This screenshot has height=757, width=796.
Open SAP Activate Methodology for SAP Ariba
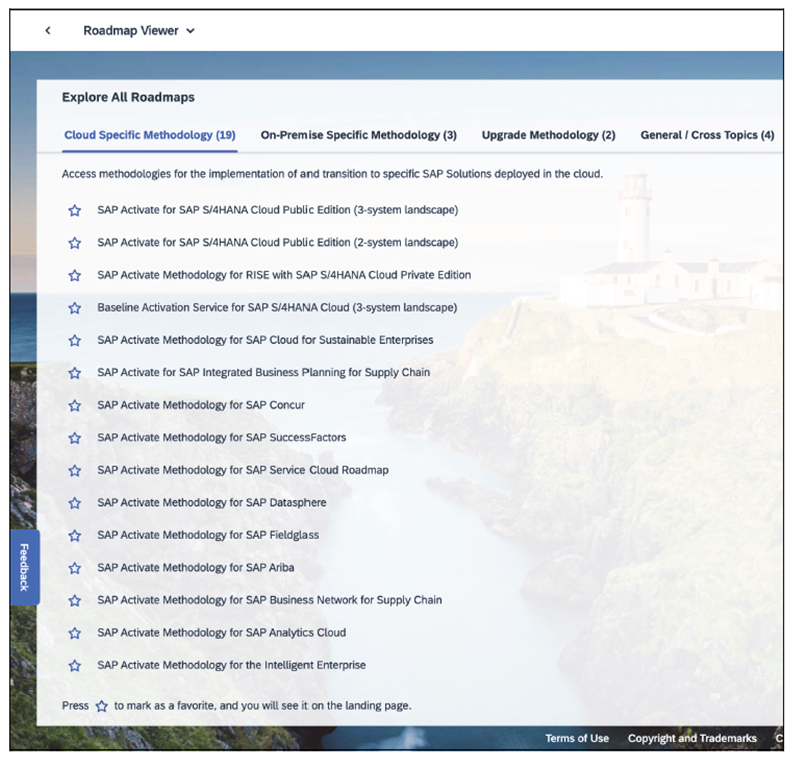point(196,567)
